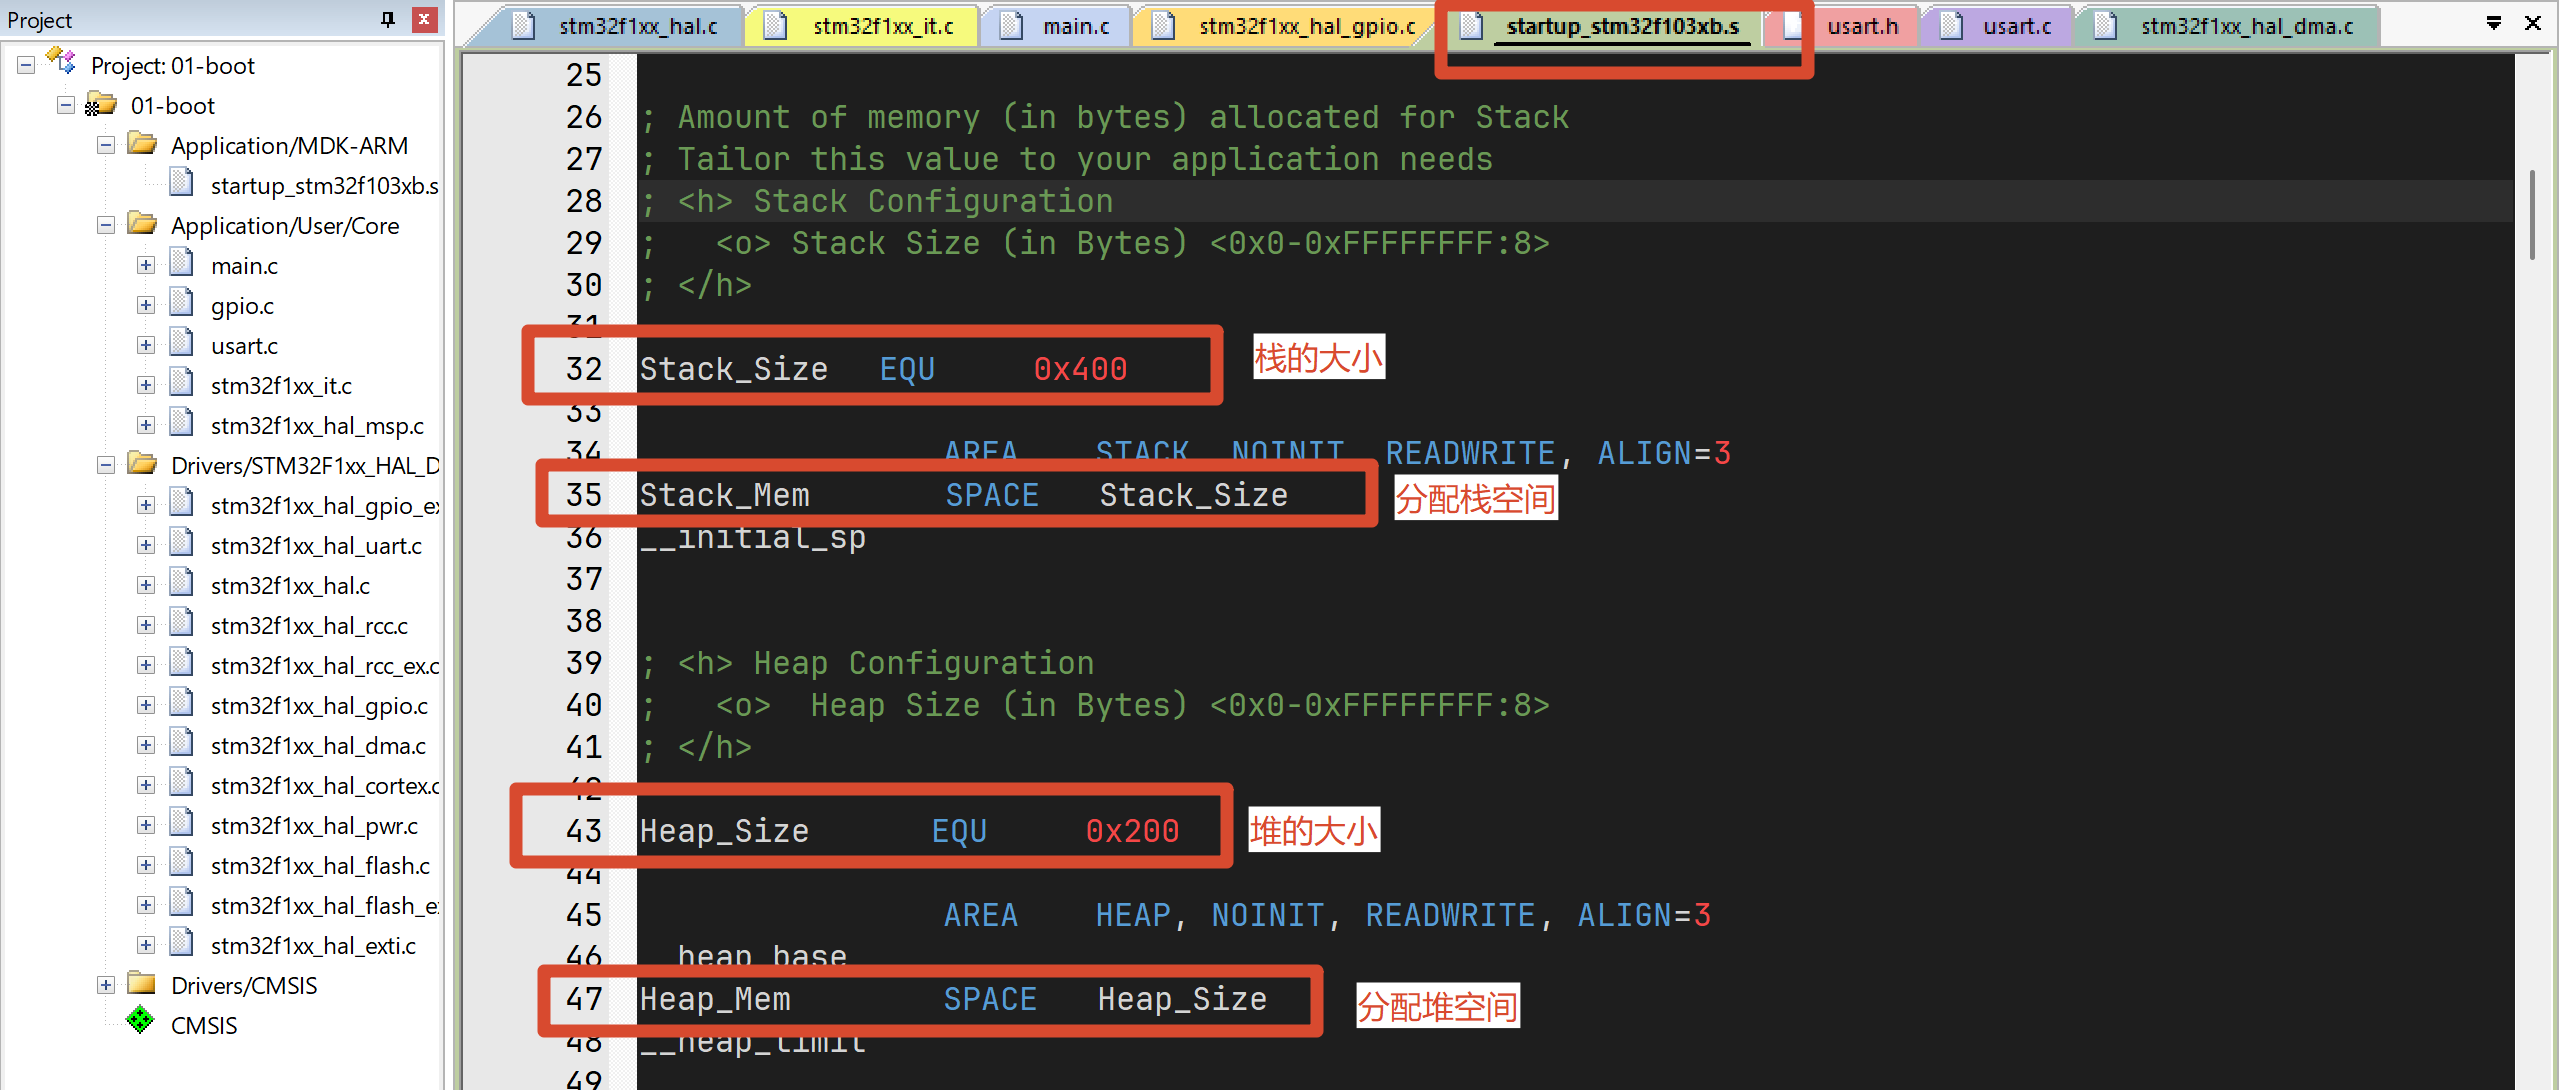
Task: Expand the main.c file dependencies
Action: tap(146, 265)
